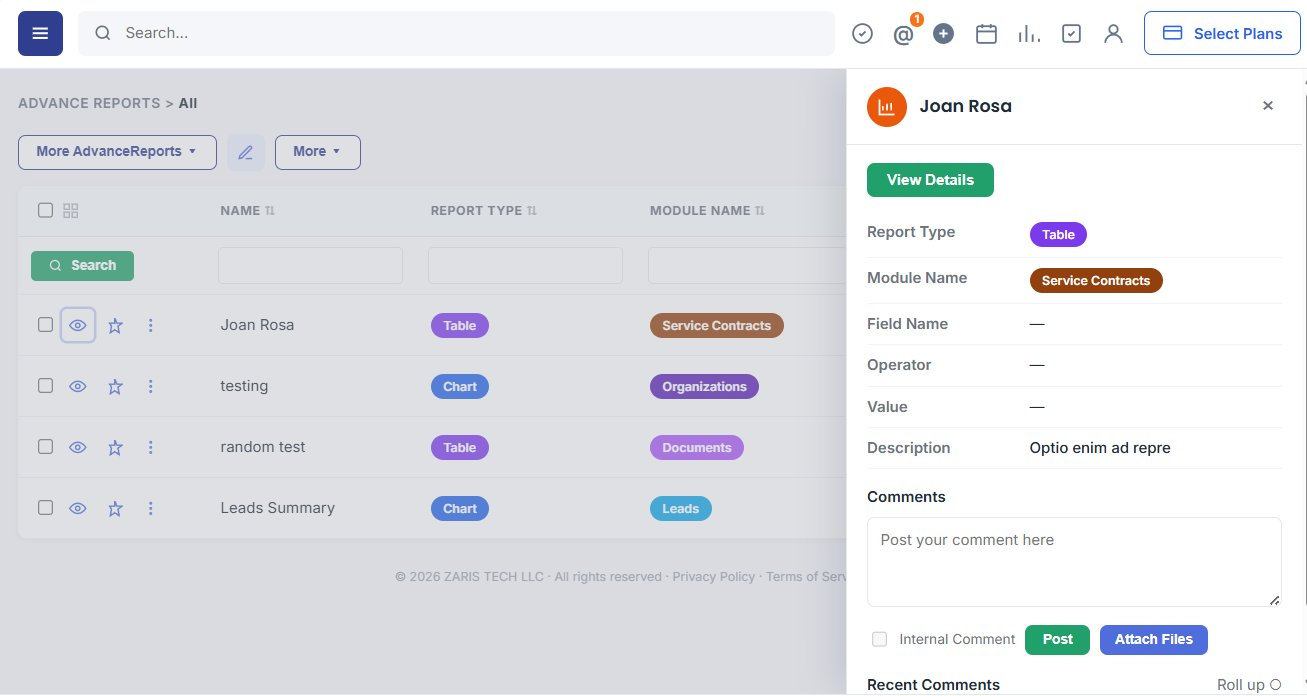
Task: Click the Table badge in detail panel
Action: (x=1058, y=235)
